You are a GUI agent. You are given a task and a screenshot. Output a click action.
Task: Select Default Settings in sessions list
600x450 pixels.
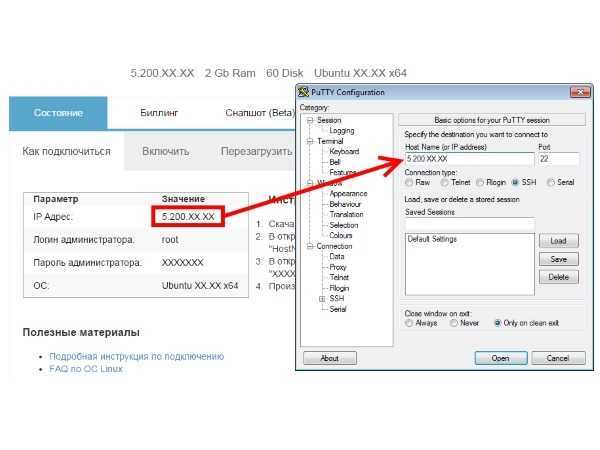[432, 239]
